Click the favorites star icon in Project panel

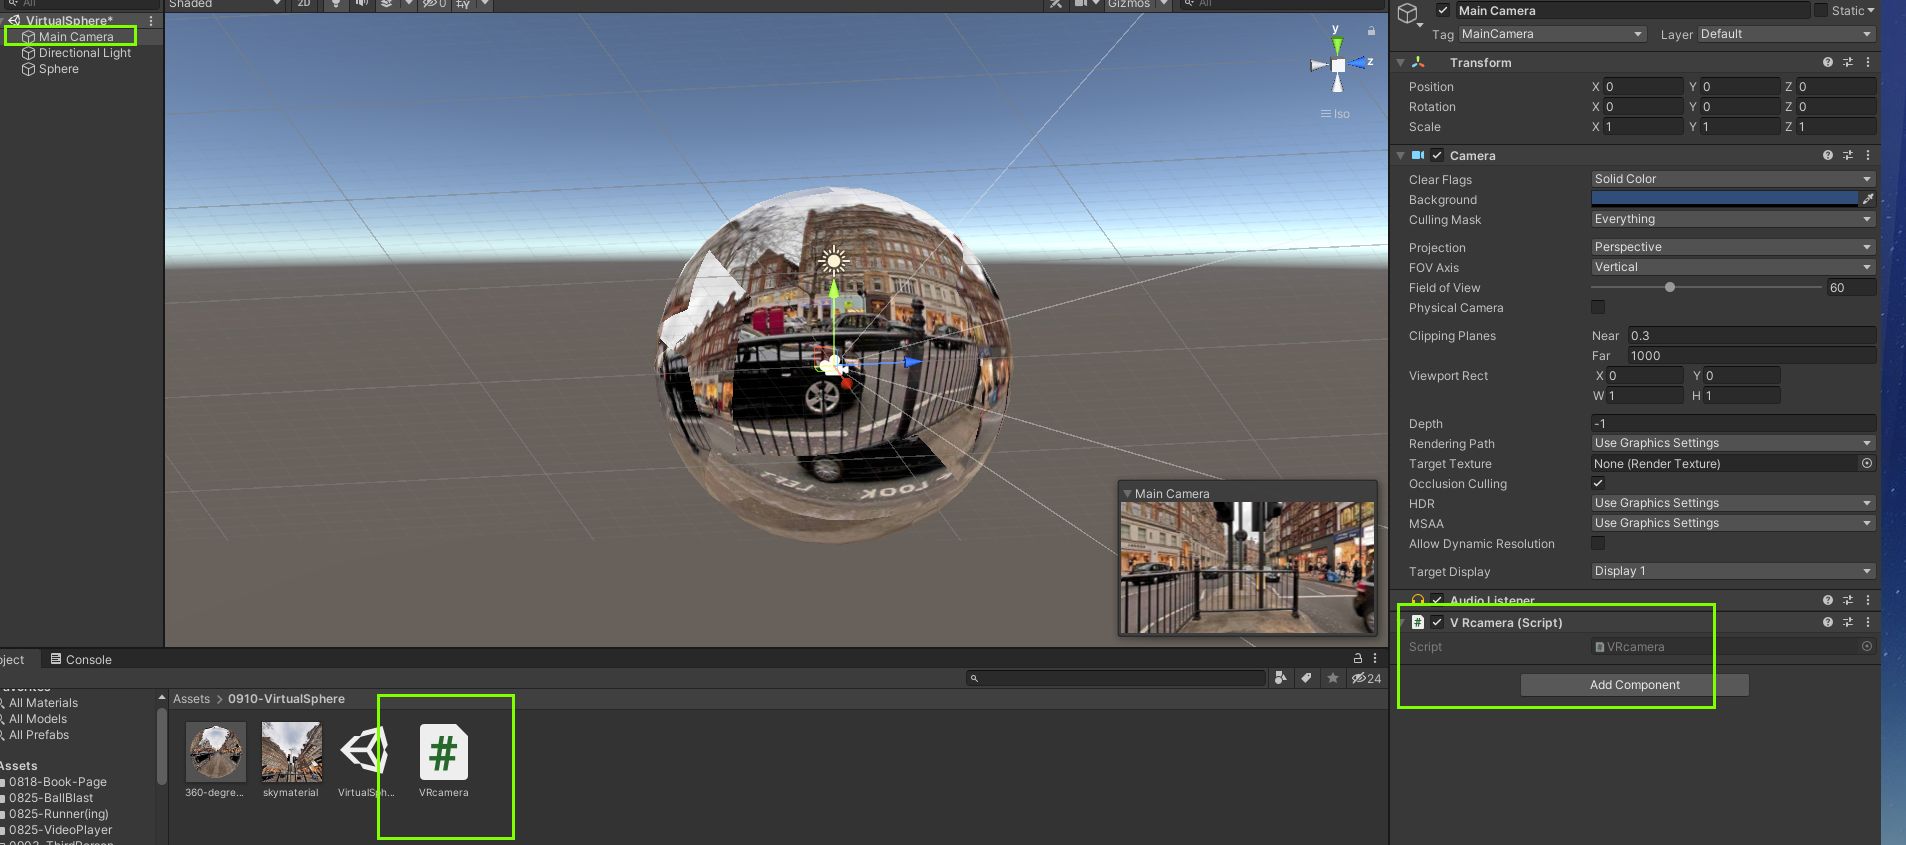[x=1333, y=678]
